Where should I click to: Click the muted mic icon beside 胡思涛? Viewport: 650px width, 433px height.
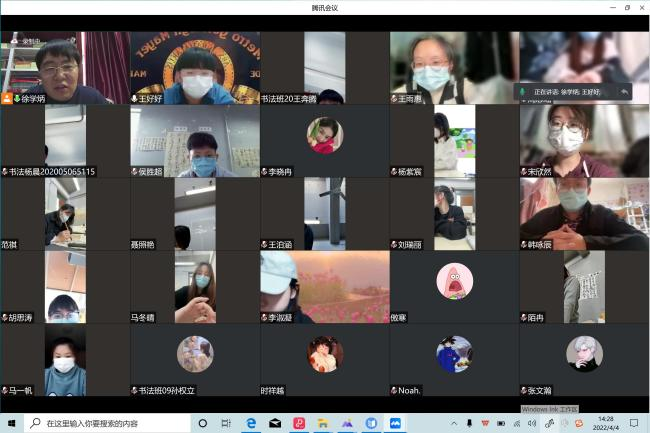(5, 317)
